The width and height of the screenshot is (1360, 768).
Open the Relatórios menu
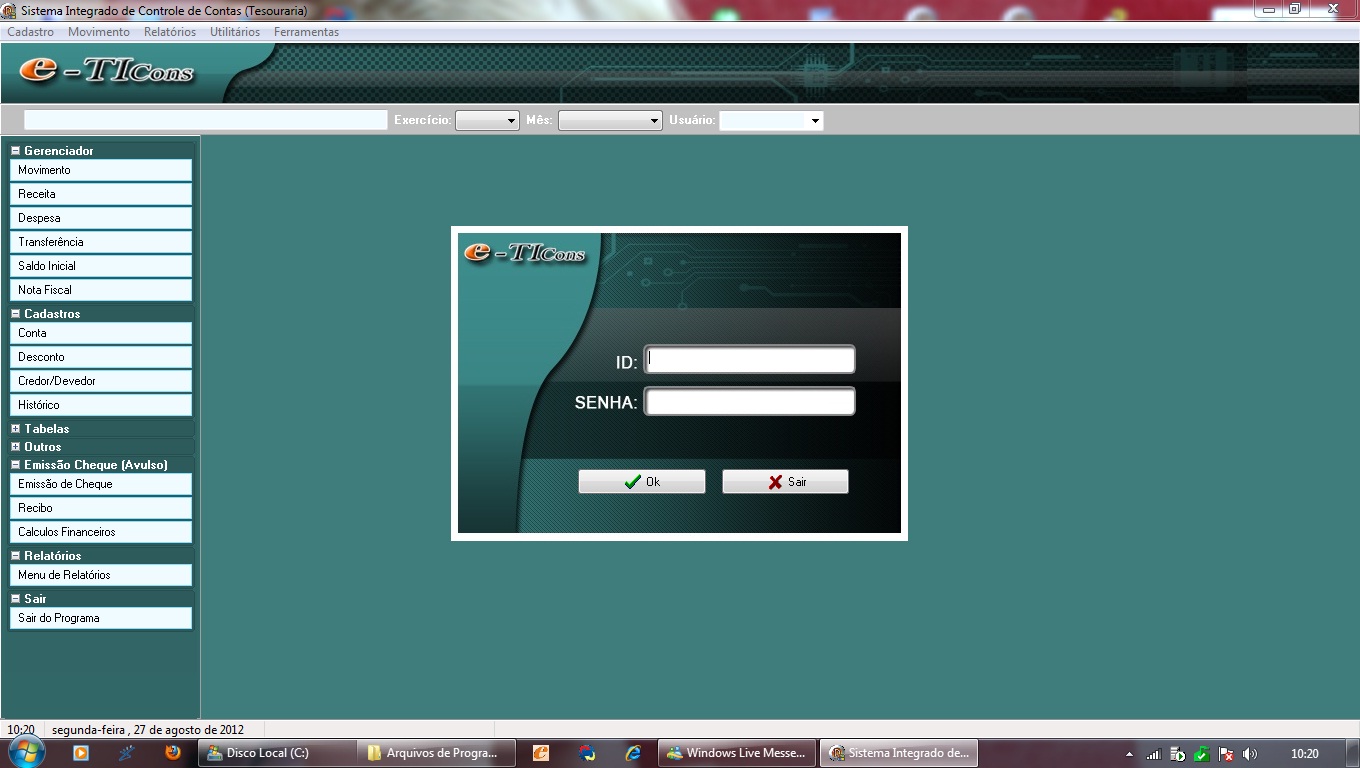click(170, 32)
